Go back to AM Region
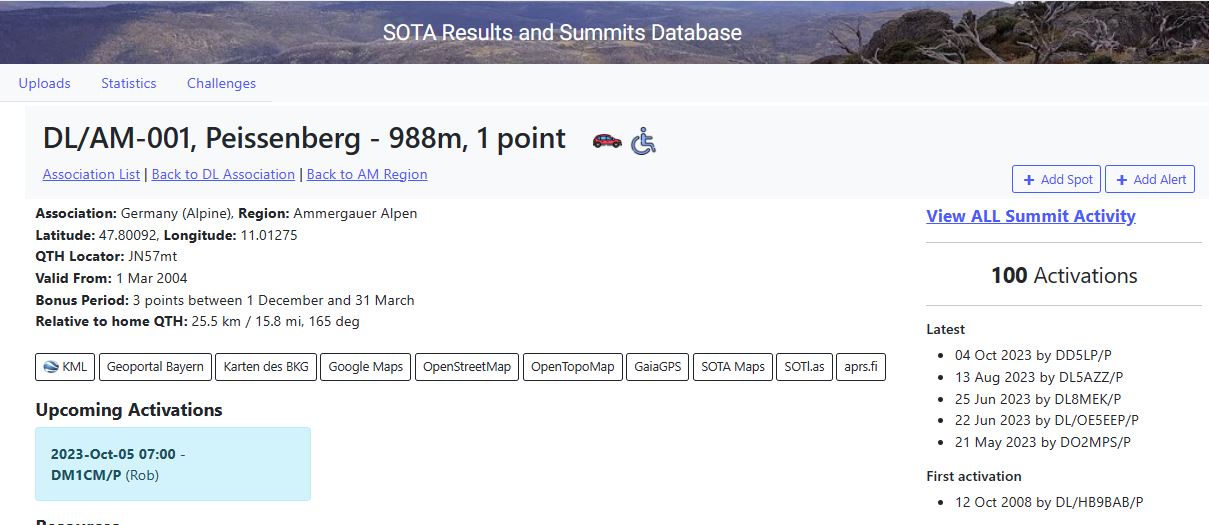Image resolution: width=1209 pixels, height=525 pixels. pos(367,174)
